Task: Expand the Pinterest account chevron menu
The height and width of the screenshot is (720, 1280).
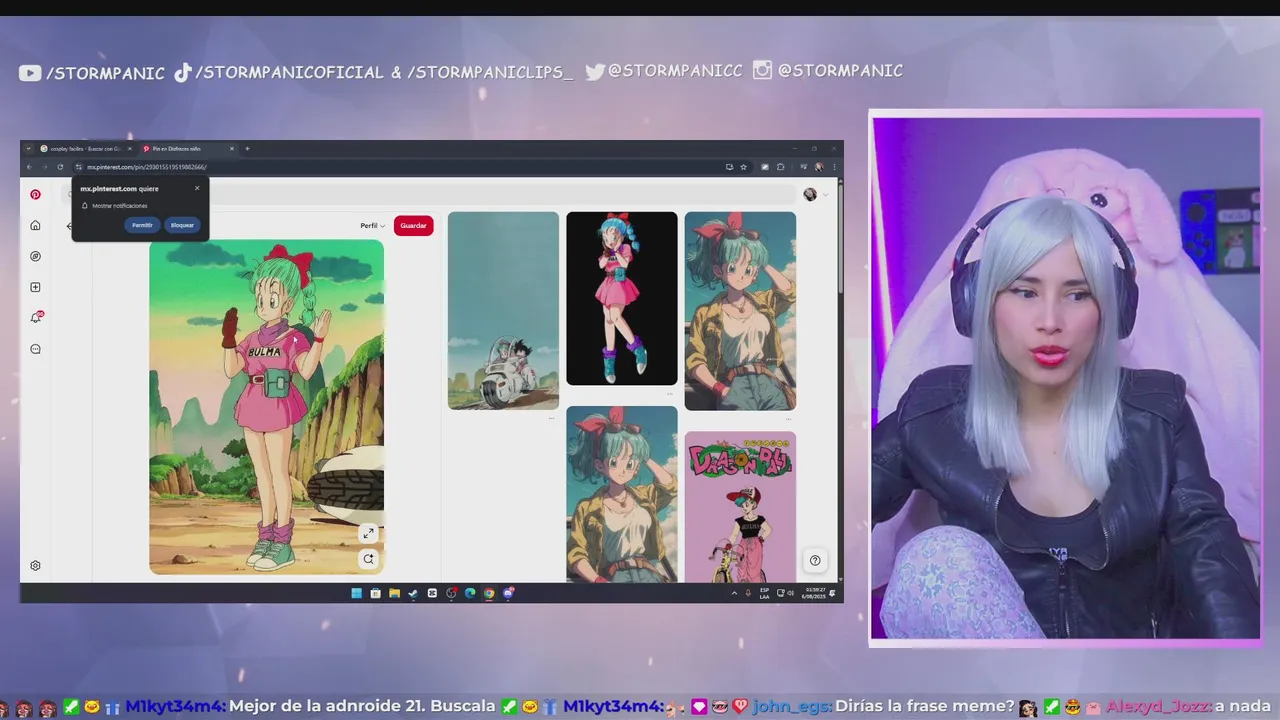Action: click(825, 195)
